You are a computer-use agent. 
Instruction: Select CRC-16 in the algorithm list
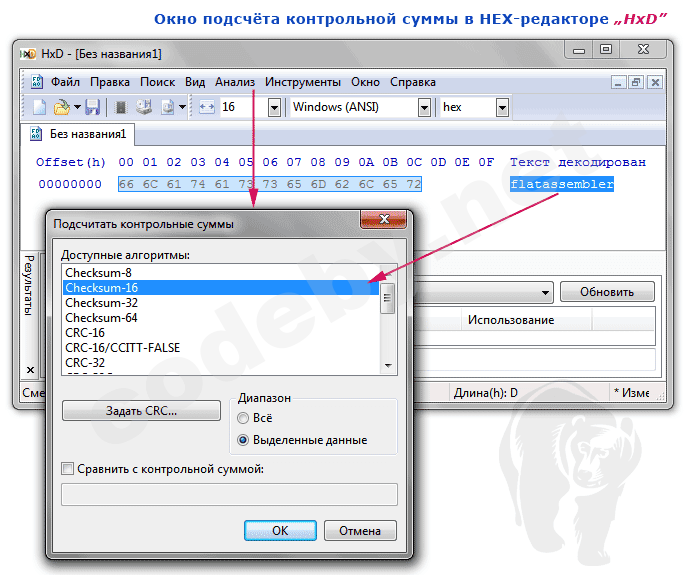(221, 333)
